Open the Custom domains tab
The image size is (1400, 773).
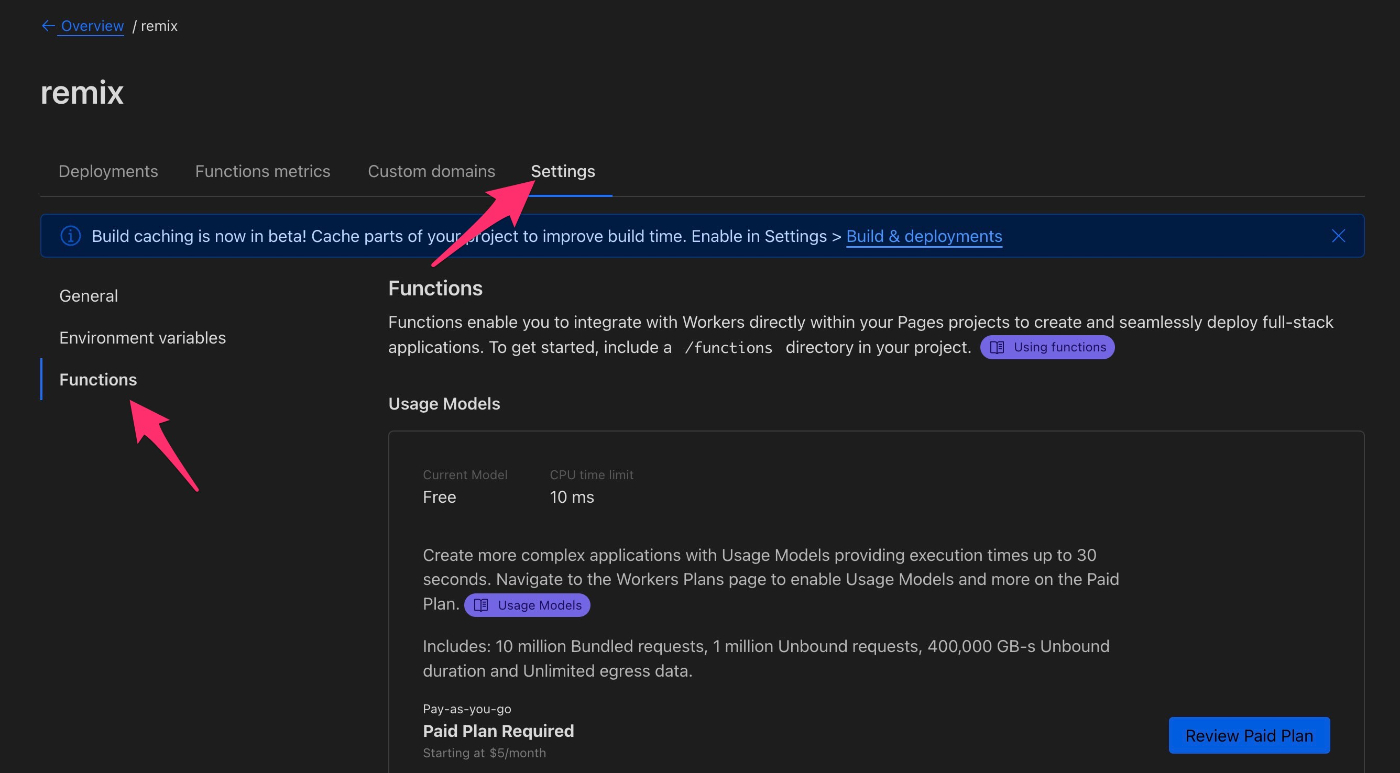[x=431, y=171]
